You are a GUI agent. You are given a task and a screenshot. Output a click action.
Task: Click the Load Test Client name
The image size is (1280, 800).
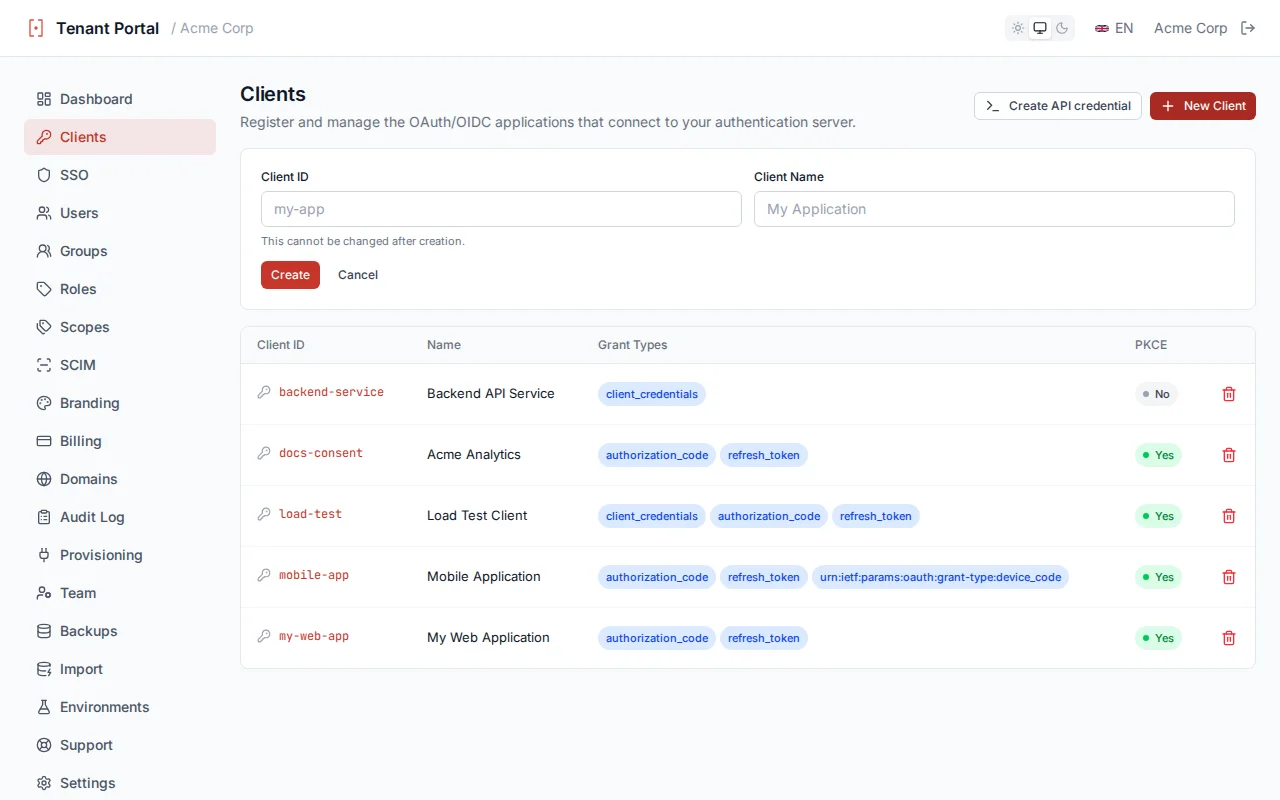477,516
